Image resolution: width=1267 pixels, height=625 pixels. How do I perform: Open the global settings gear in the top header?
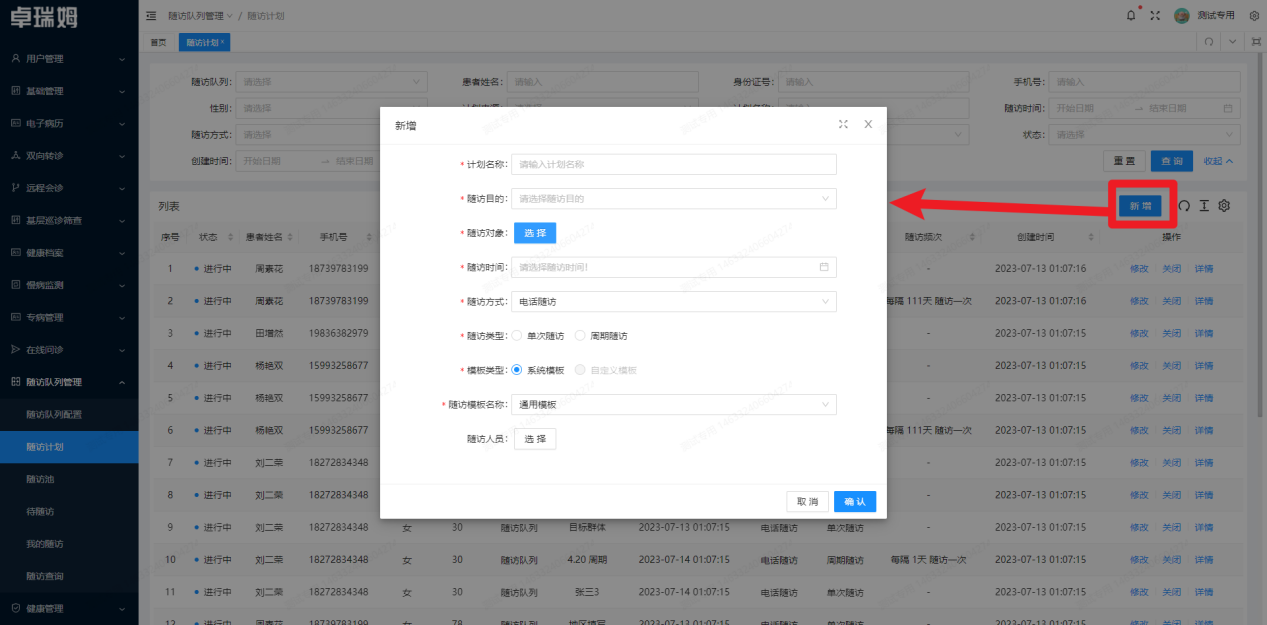point(1254,16)
